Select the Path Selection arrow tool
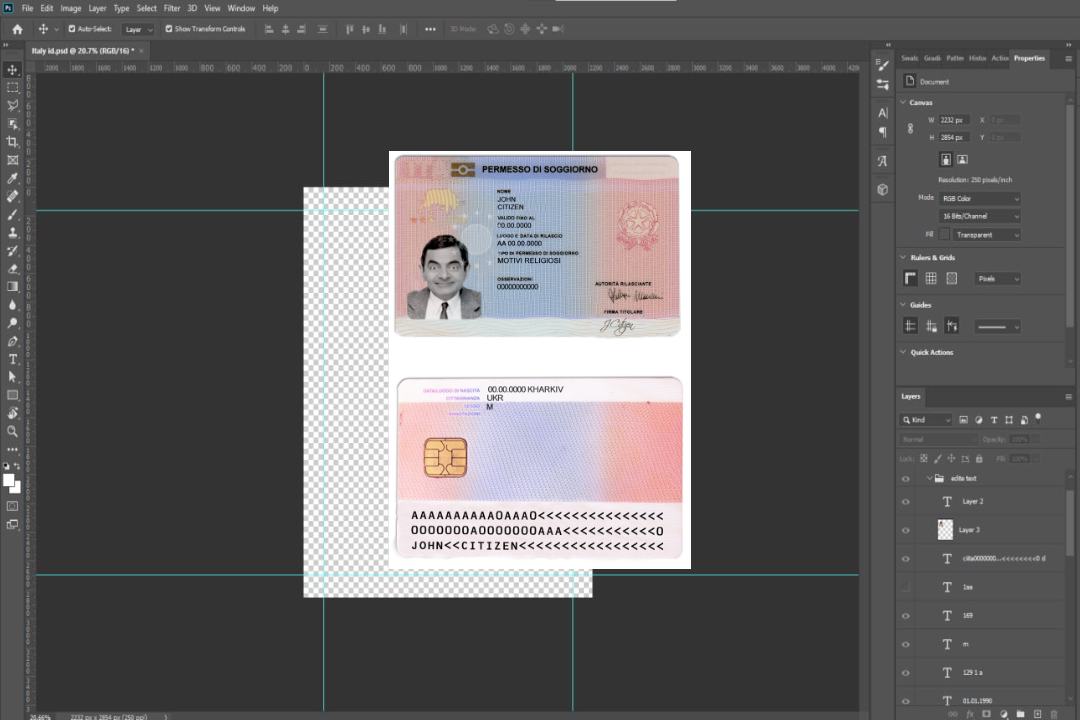This screenshot has width=1080, height=720. pyautogui.click(x=12, y=377)
